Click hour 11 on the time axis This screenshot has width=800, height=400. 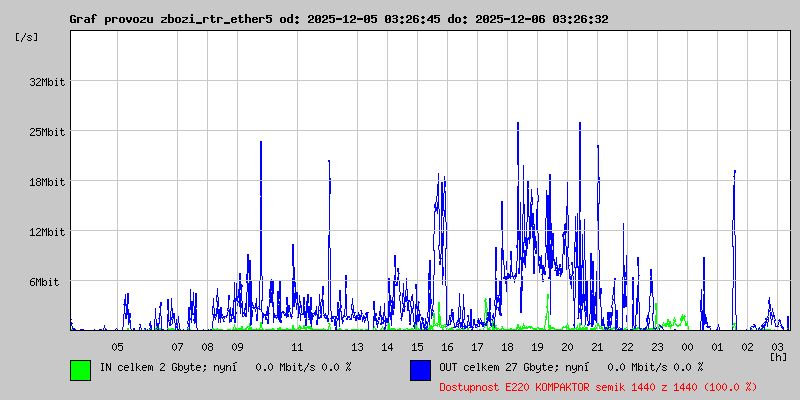click(x=297, y=347)
